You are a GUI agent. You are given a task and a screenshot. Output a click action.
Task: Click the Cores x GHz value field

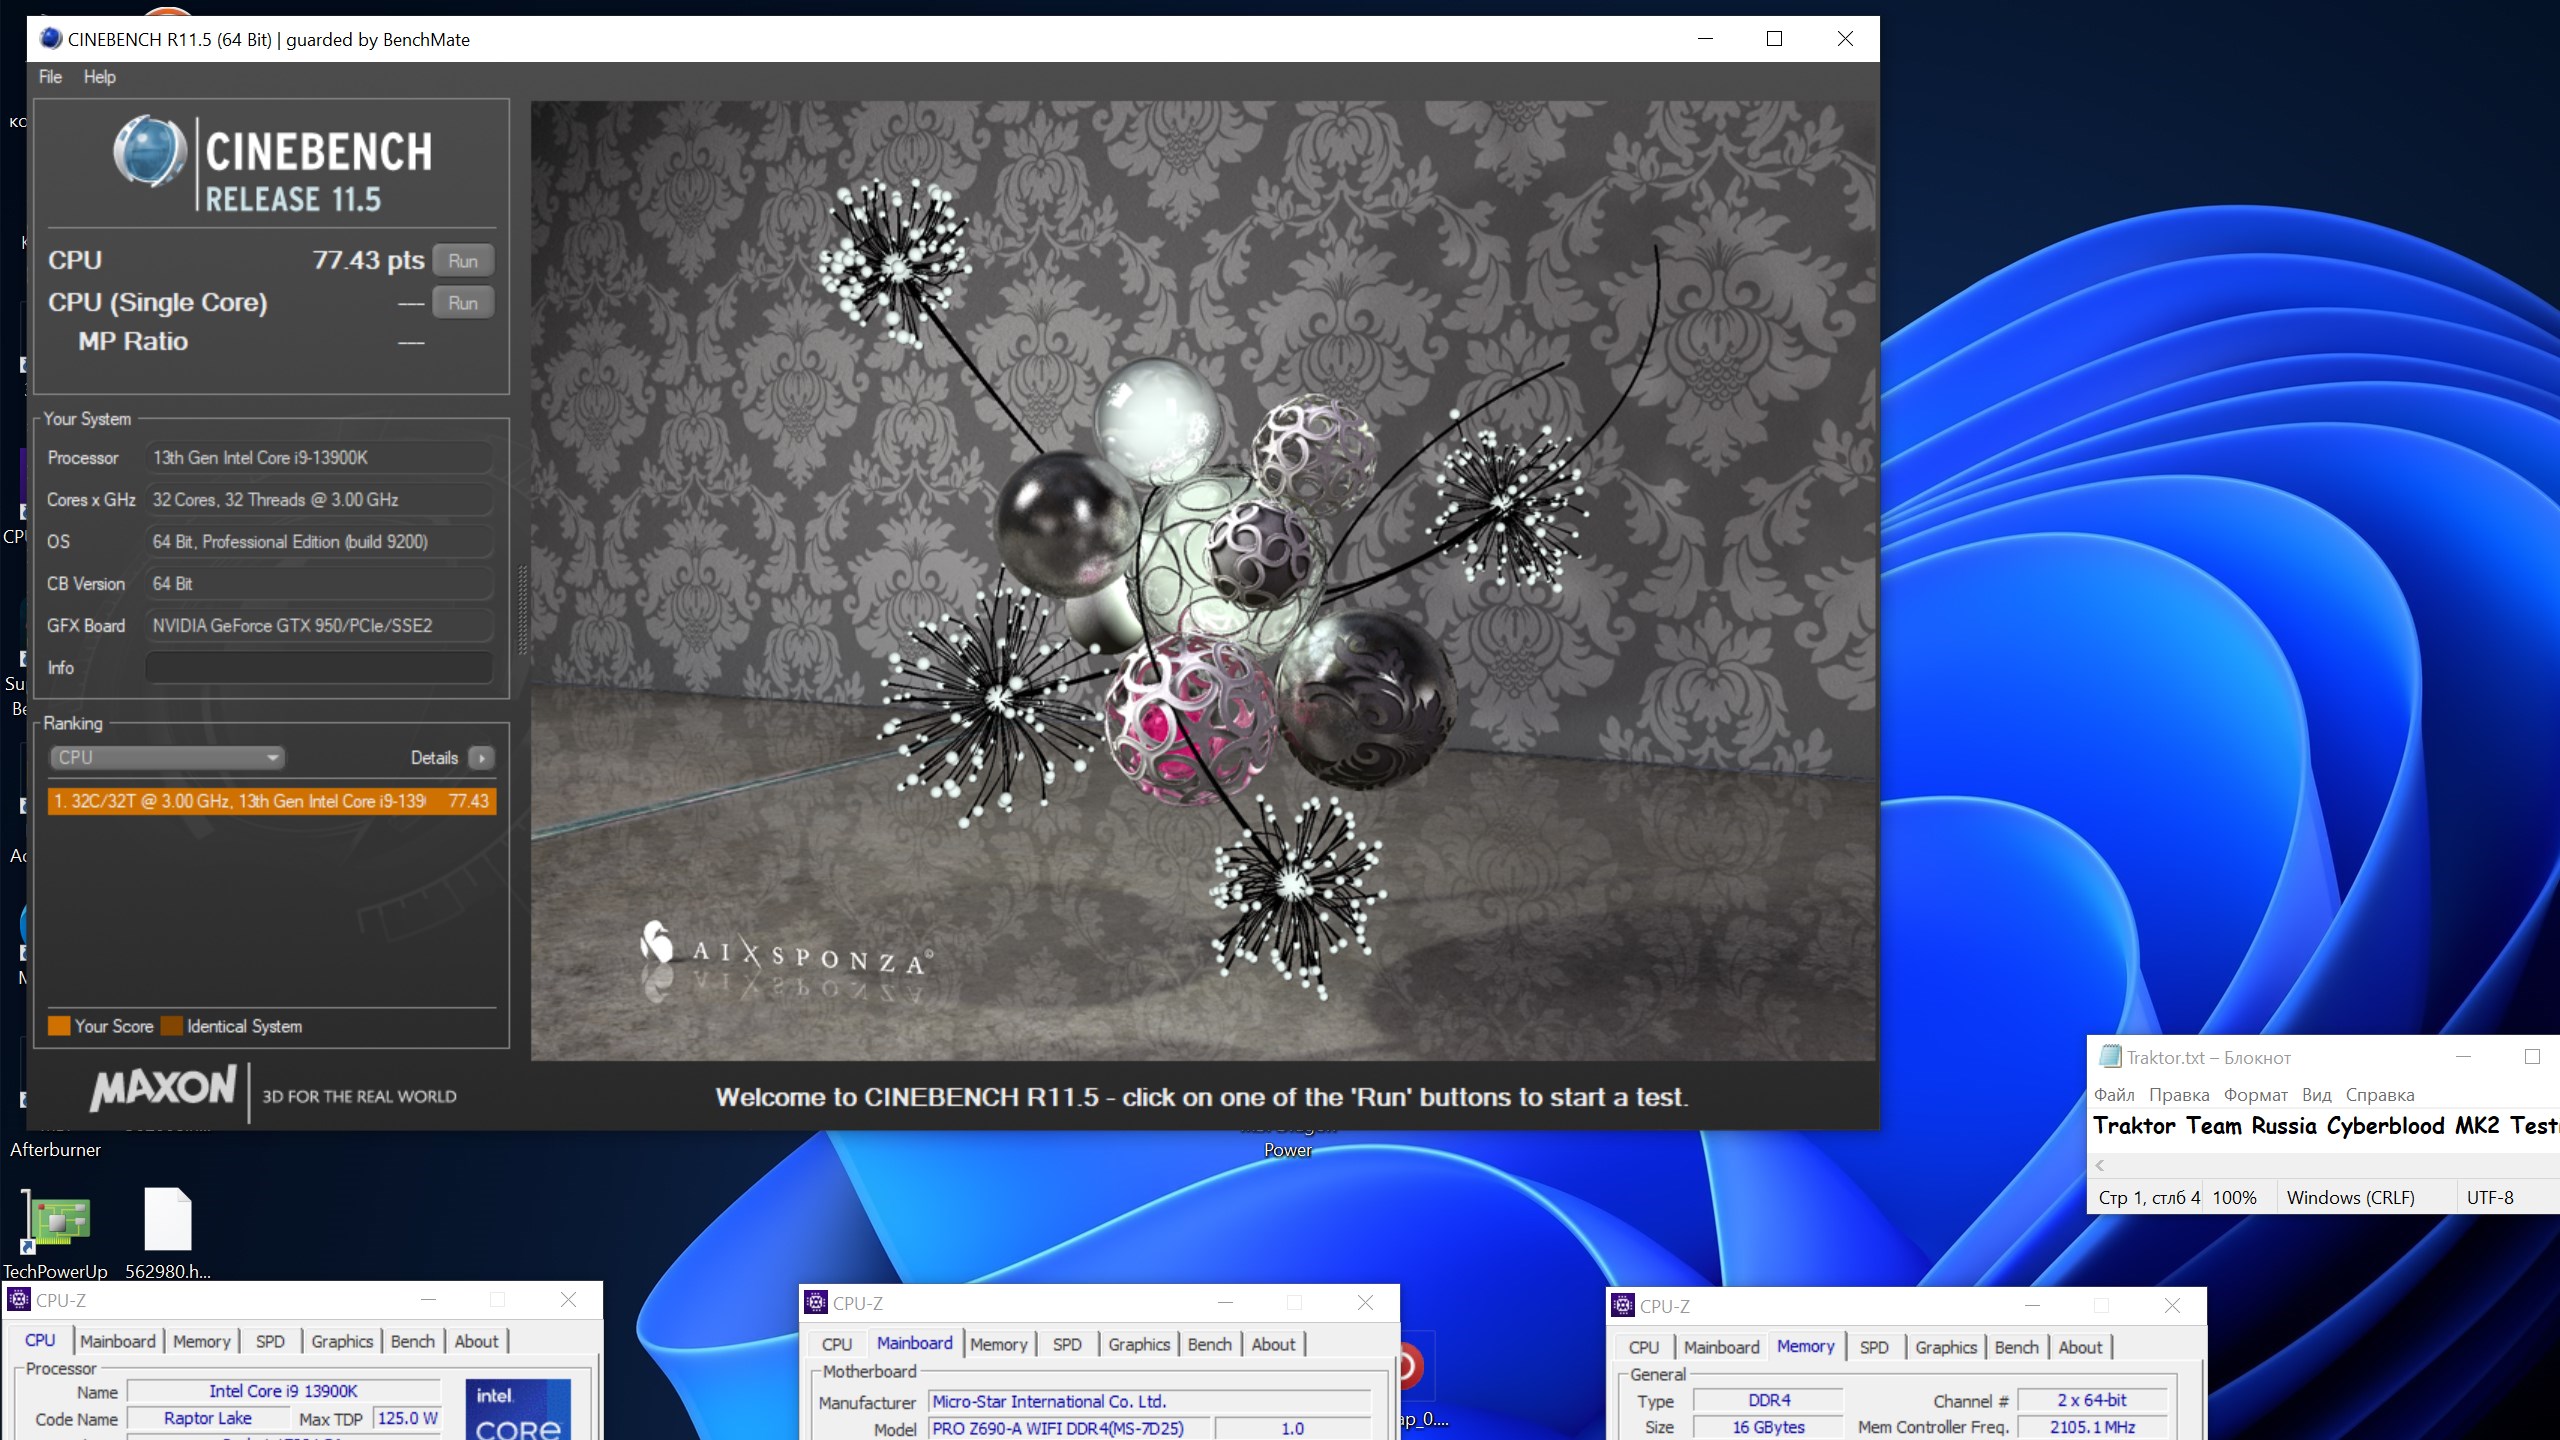[x=319, y=500]
